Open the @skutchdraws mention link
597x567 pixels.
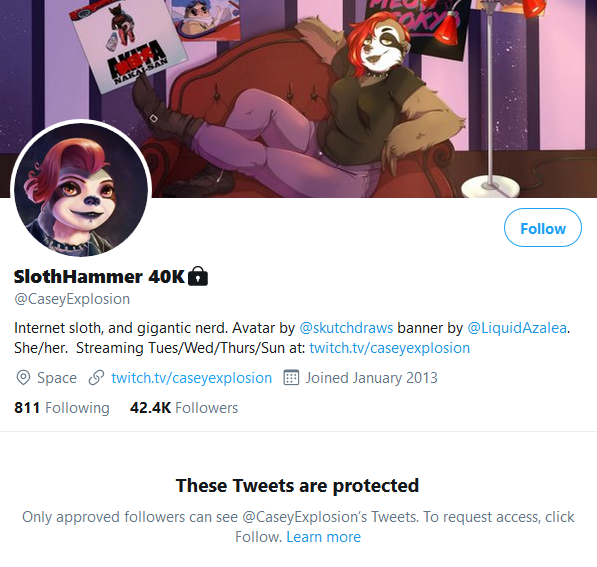(346, 328)
